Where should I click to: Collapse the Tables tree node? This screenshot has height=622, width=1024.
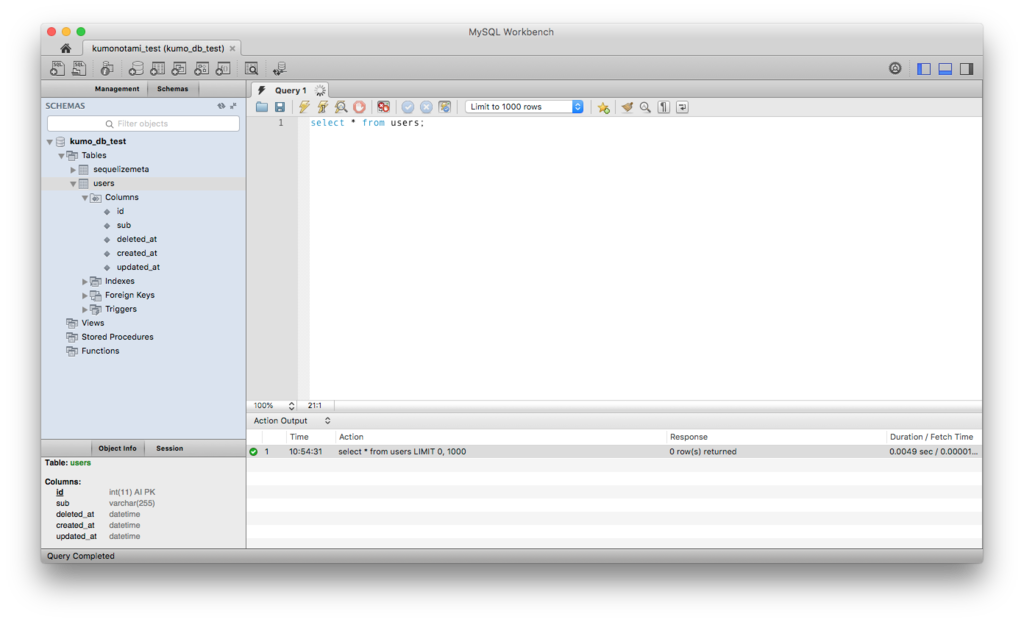[x=61, y=156]
